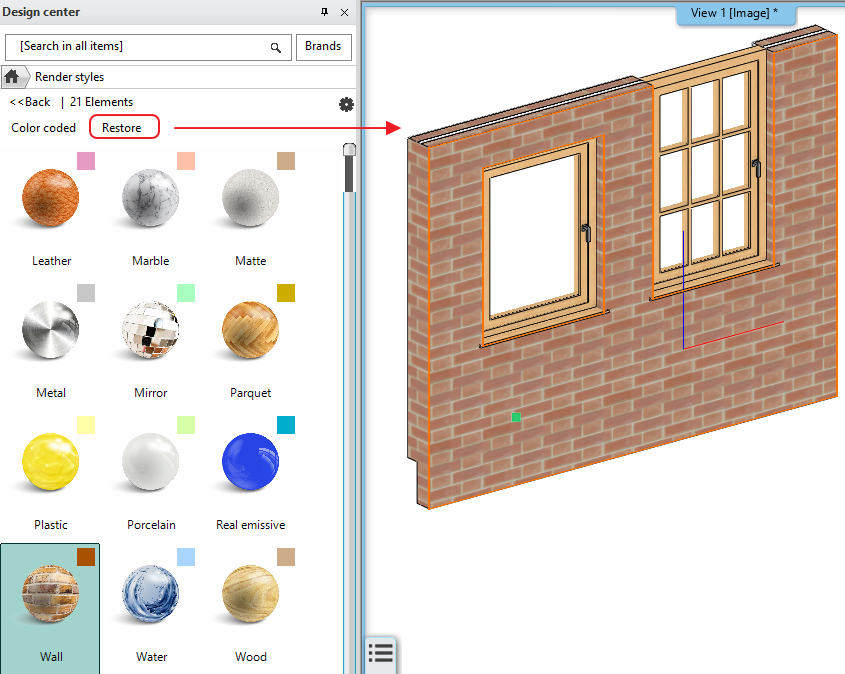Go back via <<Back link

(30, 102)
